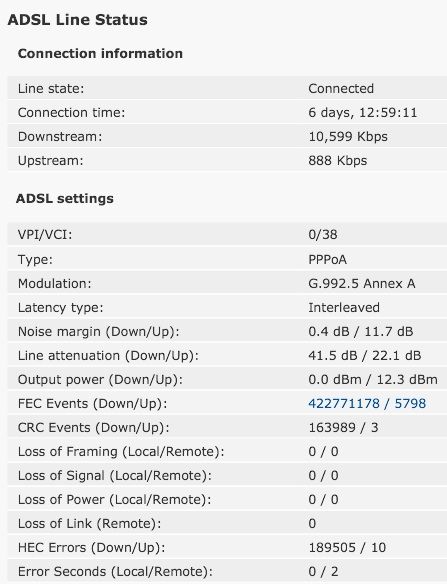Select the ADSL Line Status heading
Image resolution: width=447 pixels, height=584 pixels.
click(x=77, y=20)
